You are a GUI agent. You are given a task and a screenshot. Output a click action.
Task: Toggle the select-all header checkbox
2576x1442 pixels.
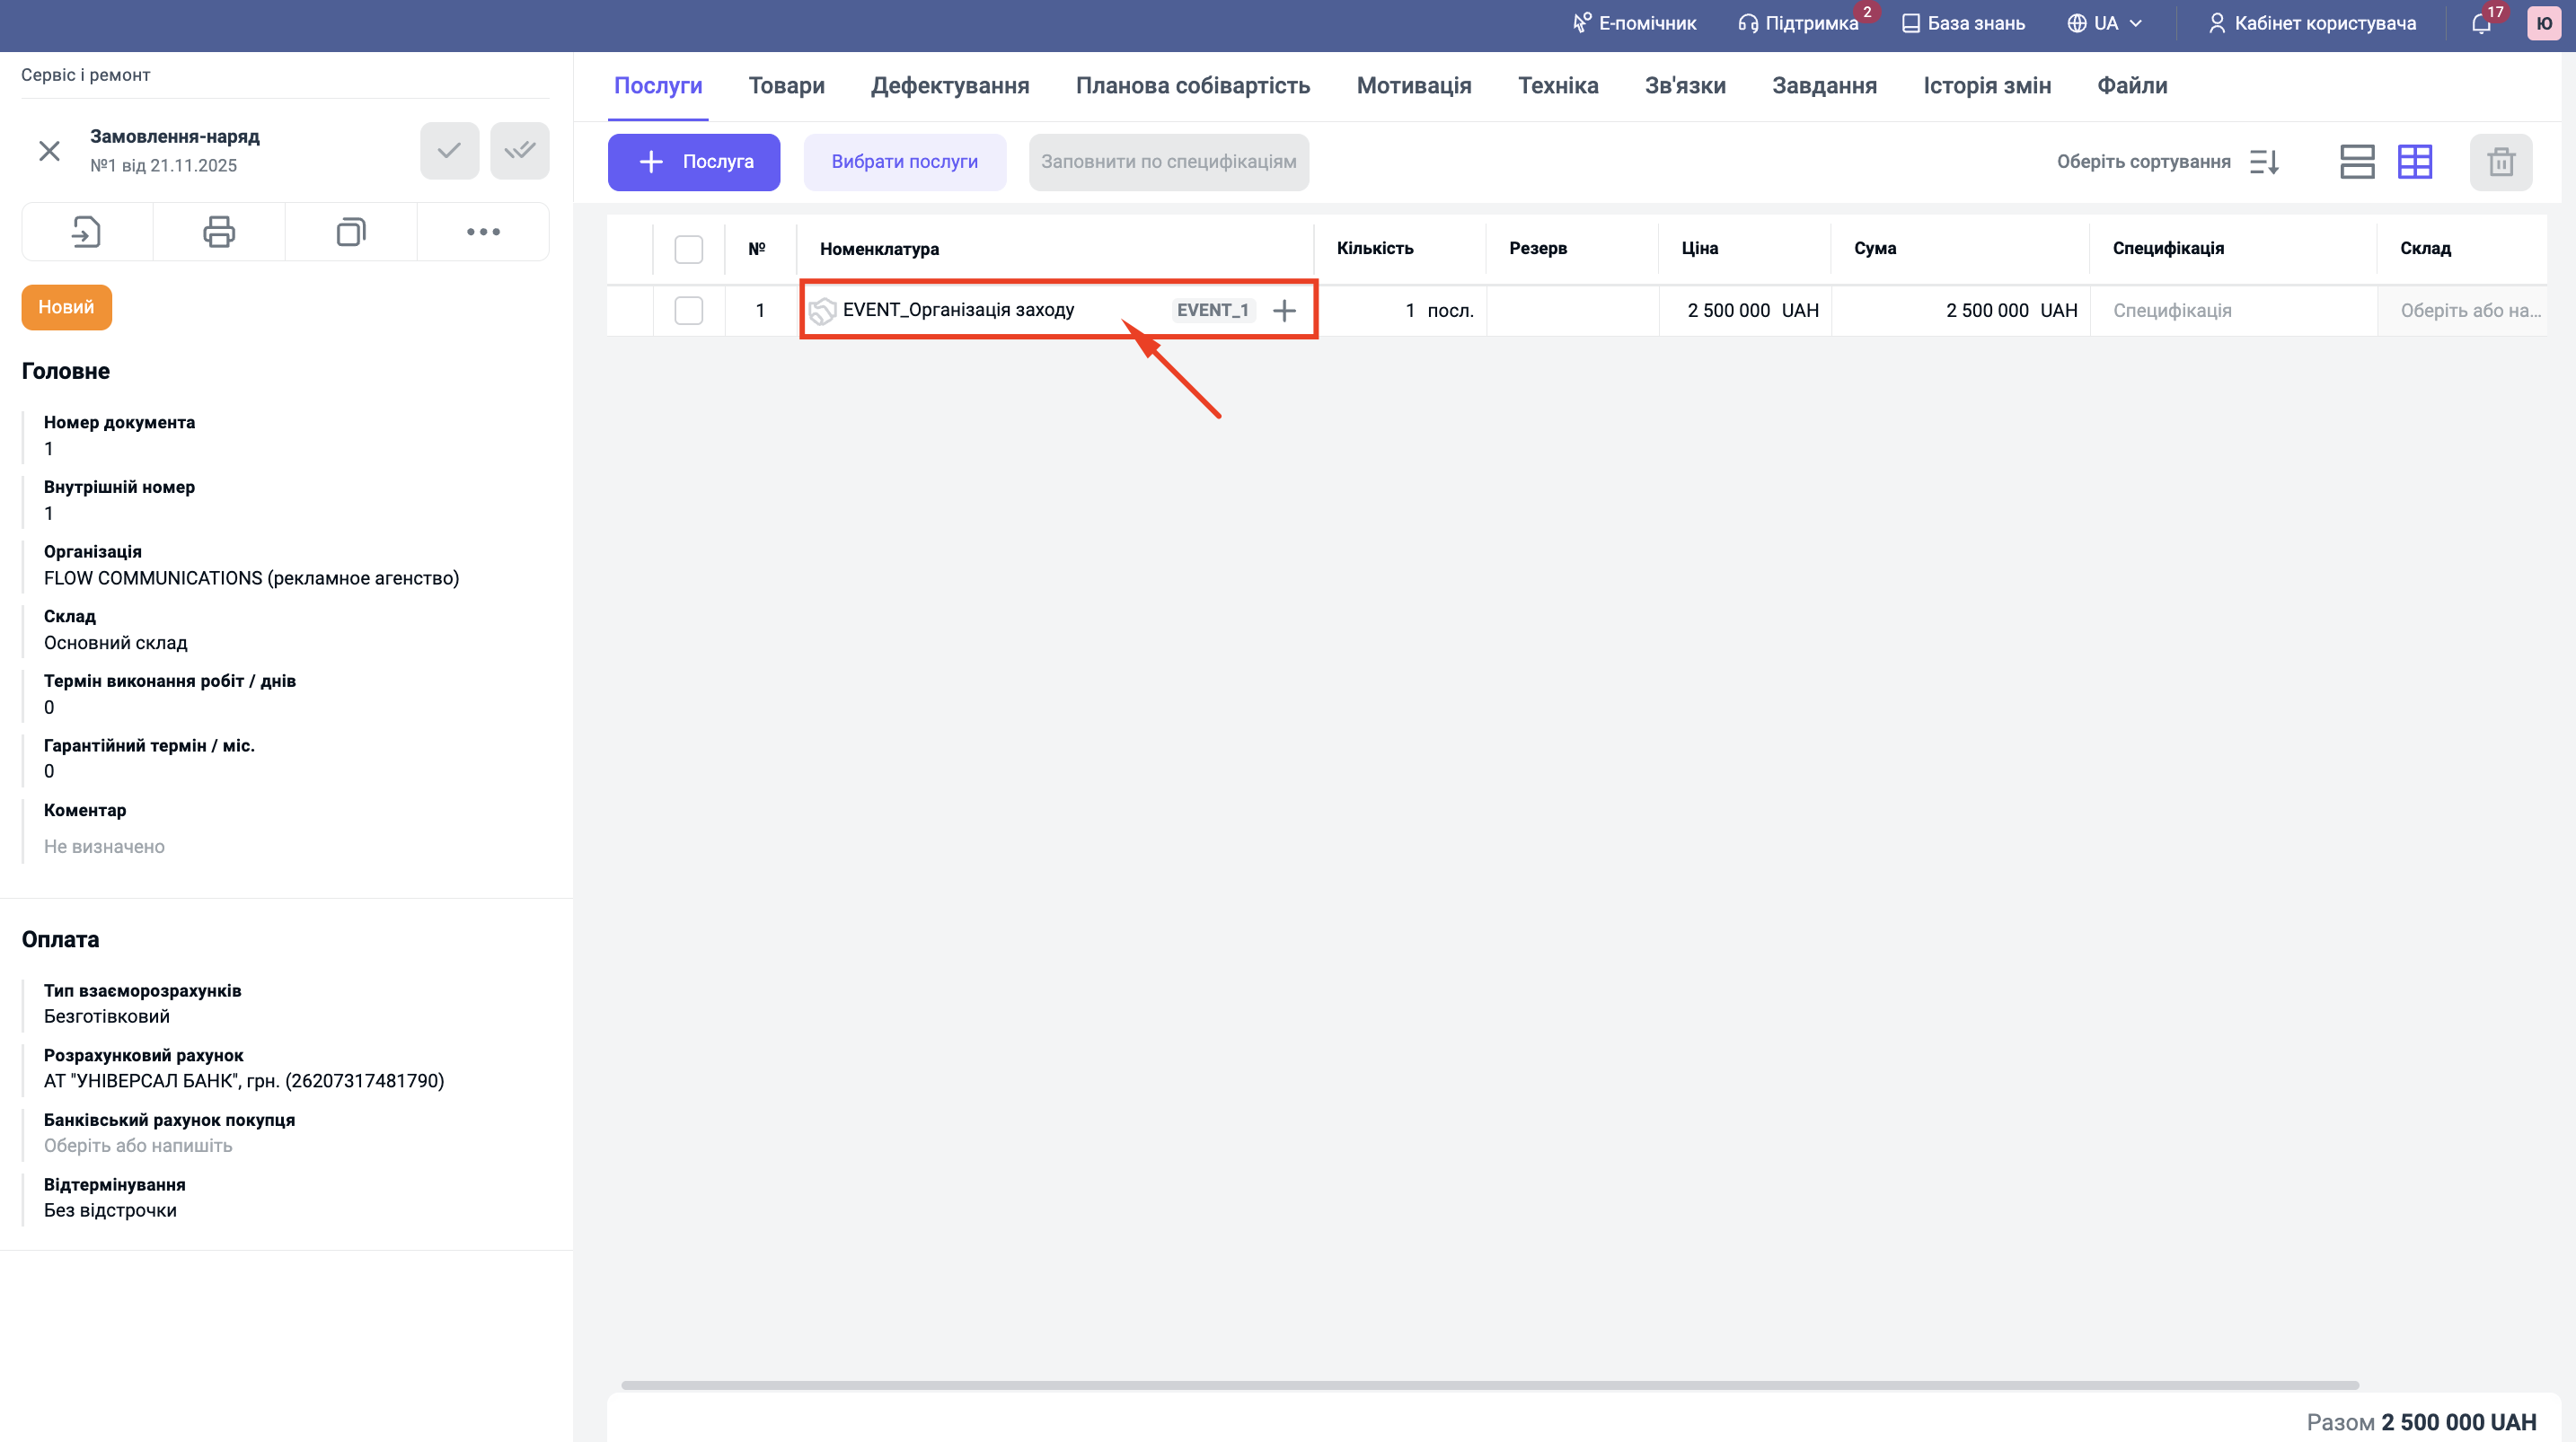688,249
